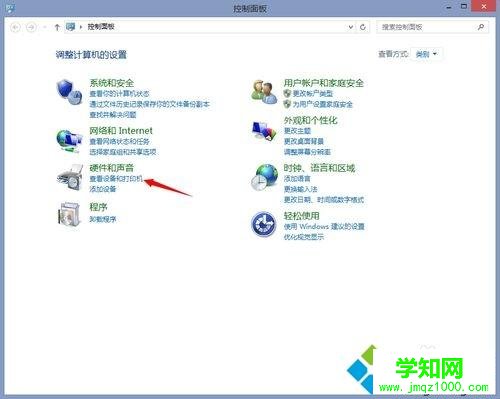
Task: Click 为用户设置家庭安全 link
Action: pyautogui.click(x=323, y=104)
